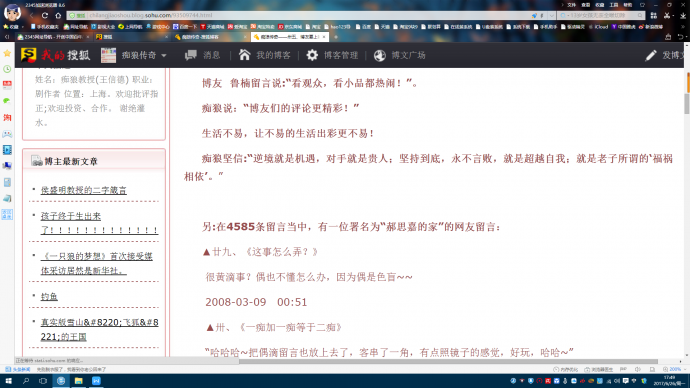Image resolution: width=690 pixels, height=388 pixels.
Task: Reload the page with refresh icon
Action: (x=45, y=15)
